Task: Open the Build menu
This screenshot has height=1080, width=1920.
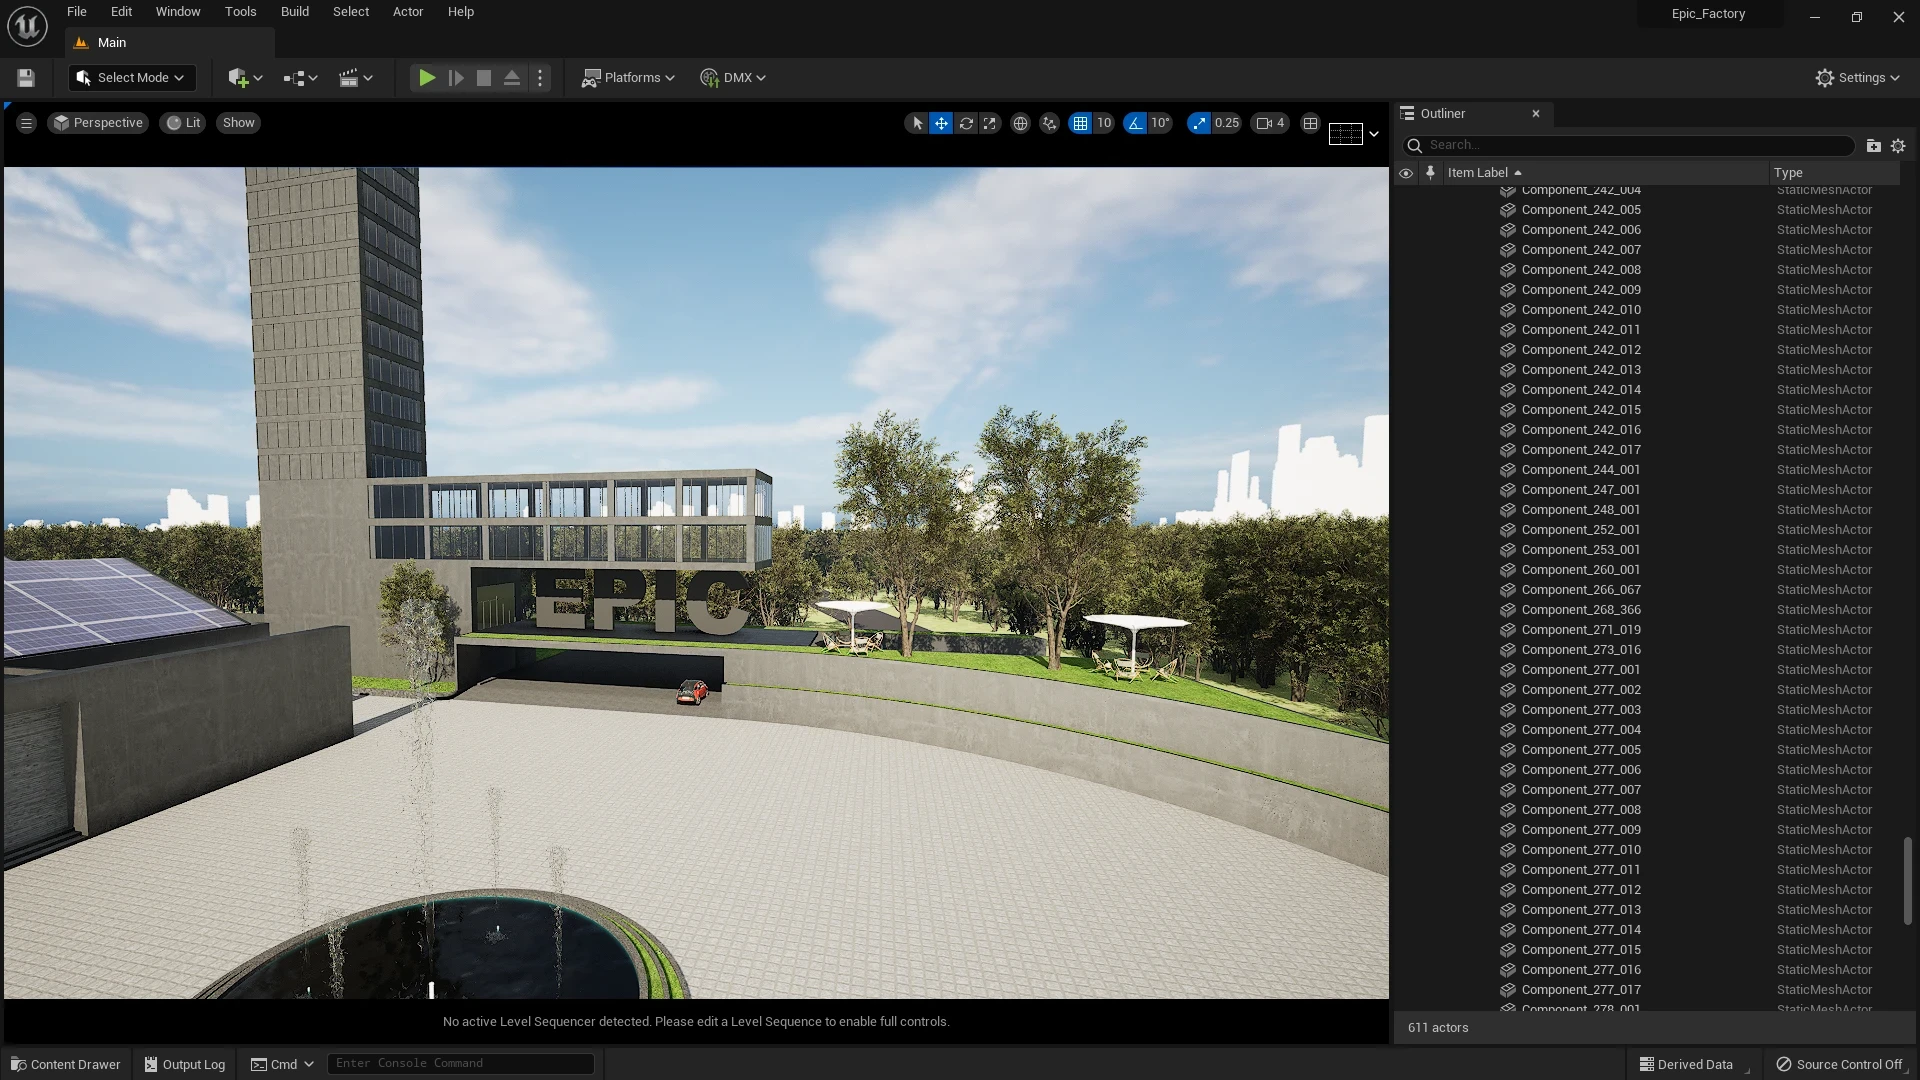Action: point(294,11)
